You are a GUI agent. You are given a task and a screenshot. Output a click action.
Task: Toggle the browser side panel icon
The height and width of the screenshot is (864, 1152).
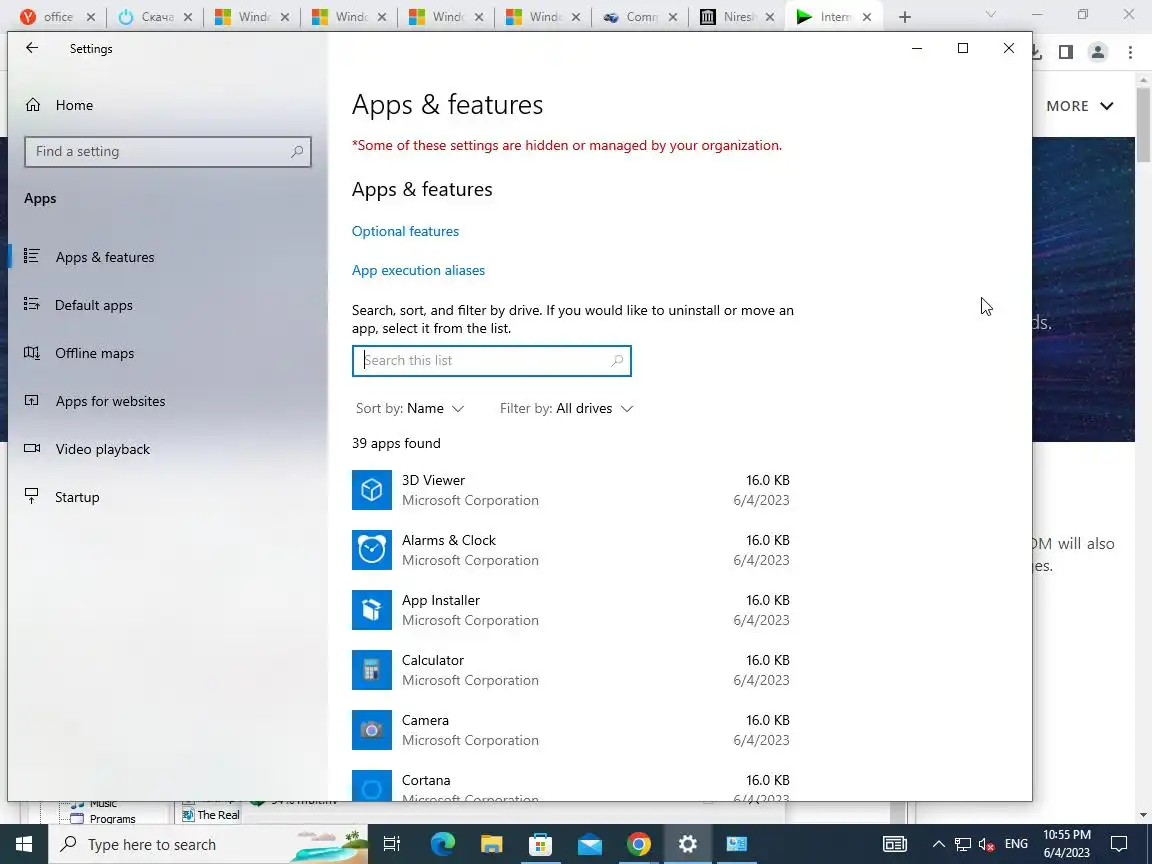point(1066,51)
